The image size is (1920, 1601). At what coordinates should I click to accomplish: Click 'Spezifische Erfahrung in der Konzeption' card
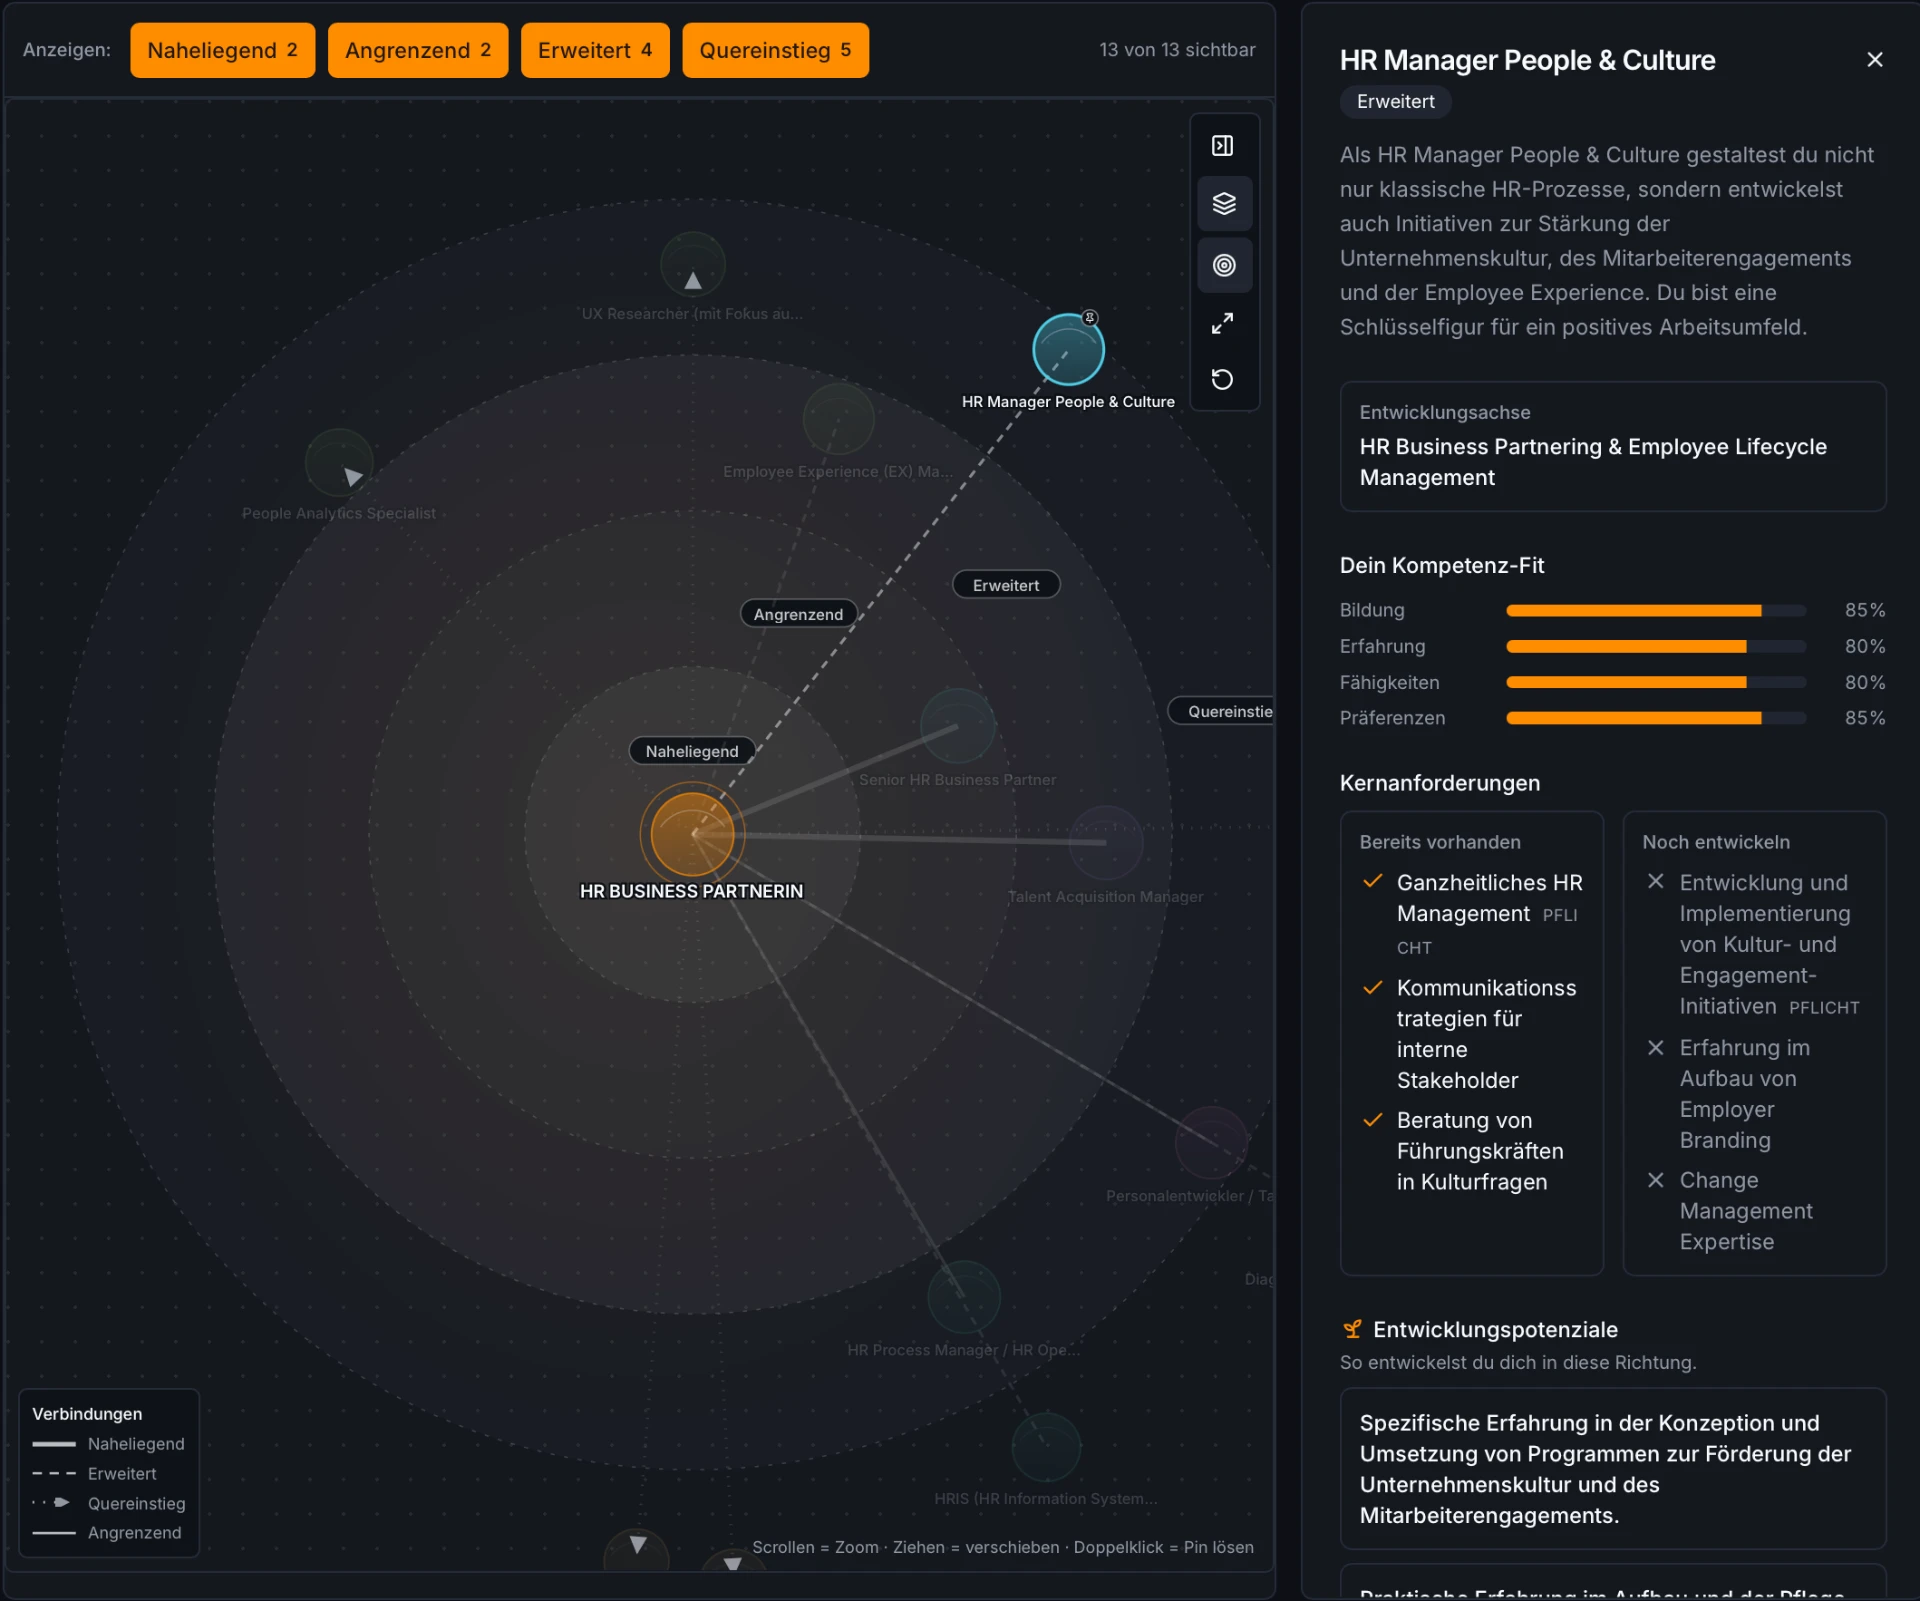pyautogui.click(x=1612, y=1469)
